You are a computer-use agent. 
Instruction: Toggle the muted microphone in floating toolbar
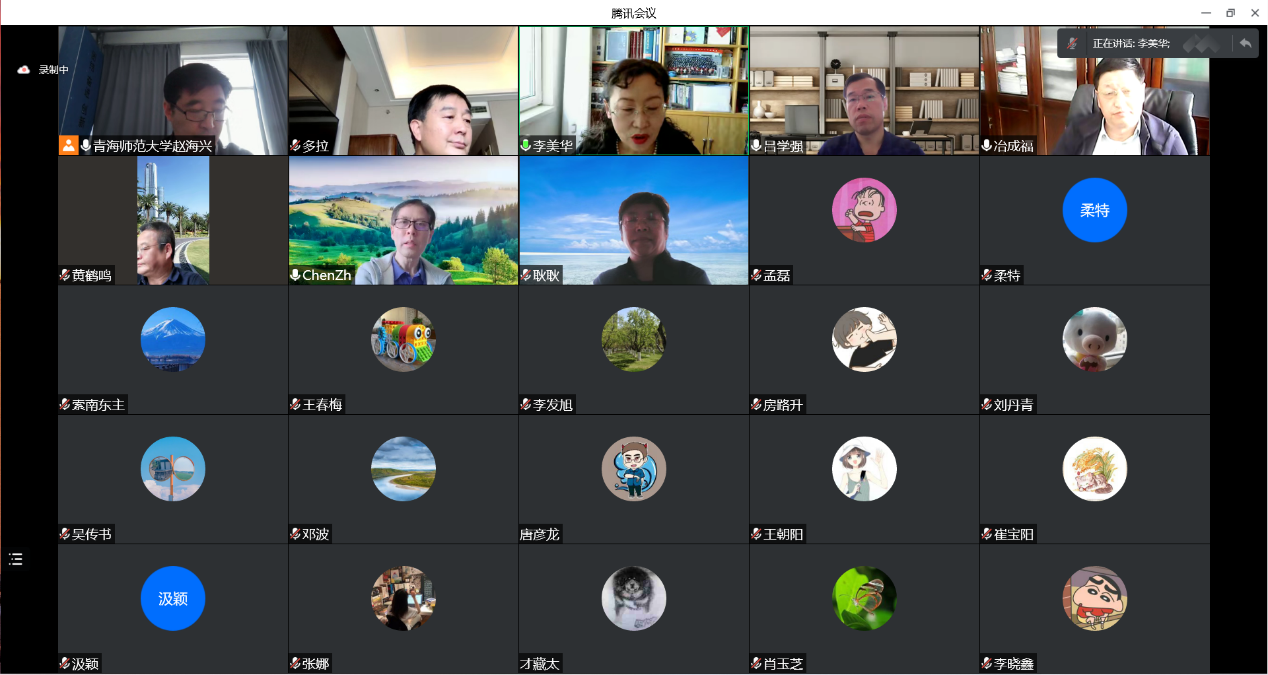pyautogui.click(x=1073, y=43)
